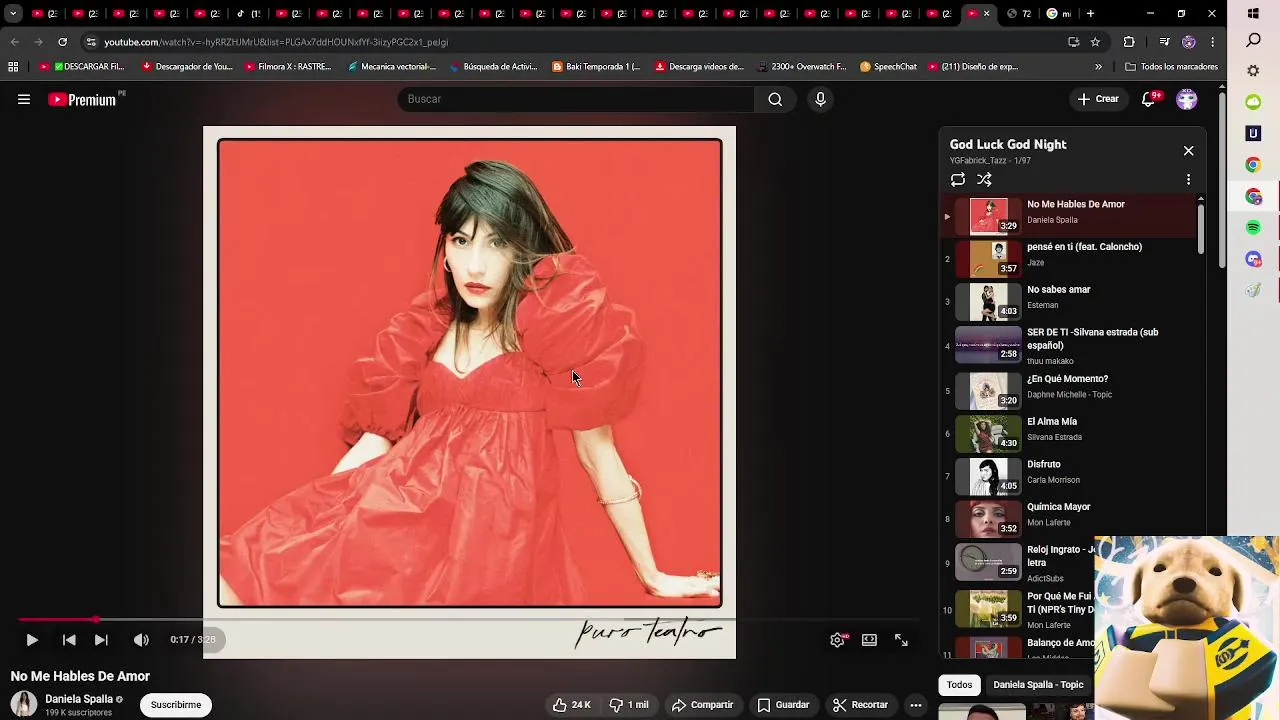Close the God Luck God Night playlist panel

click(x=1188, y=151)
